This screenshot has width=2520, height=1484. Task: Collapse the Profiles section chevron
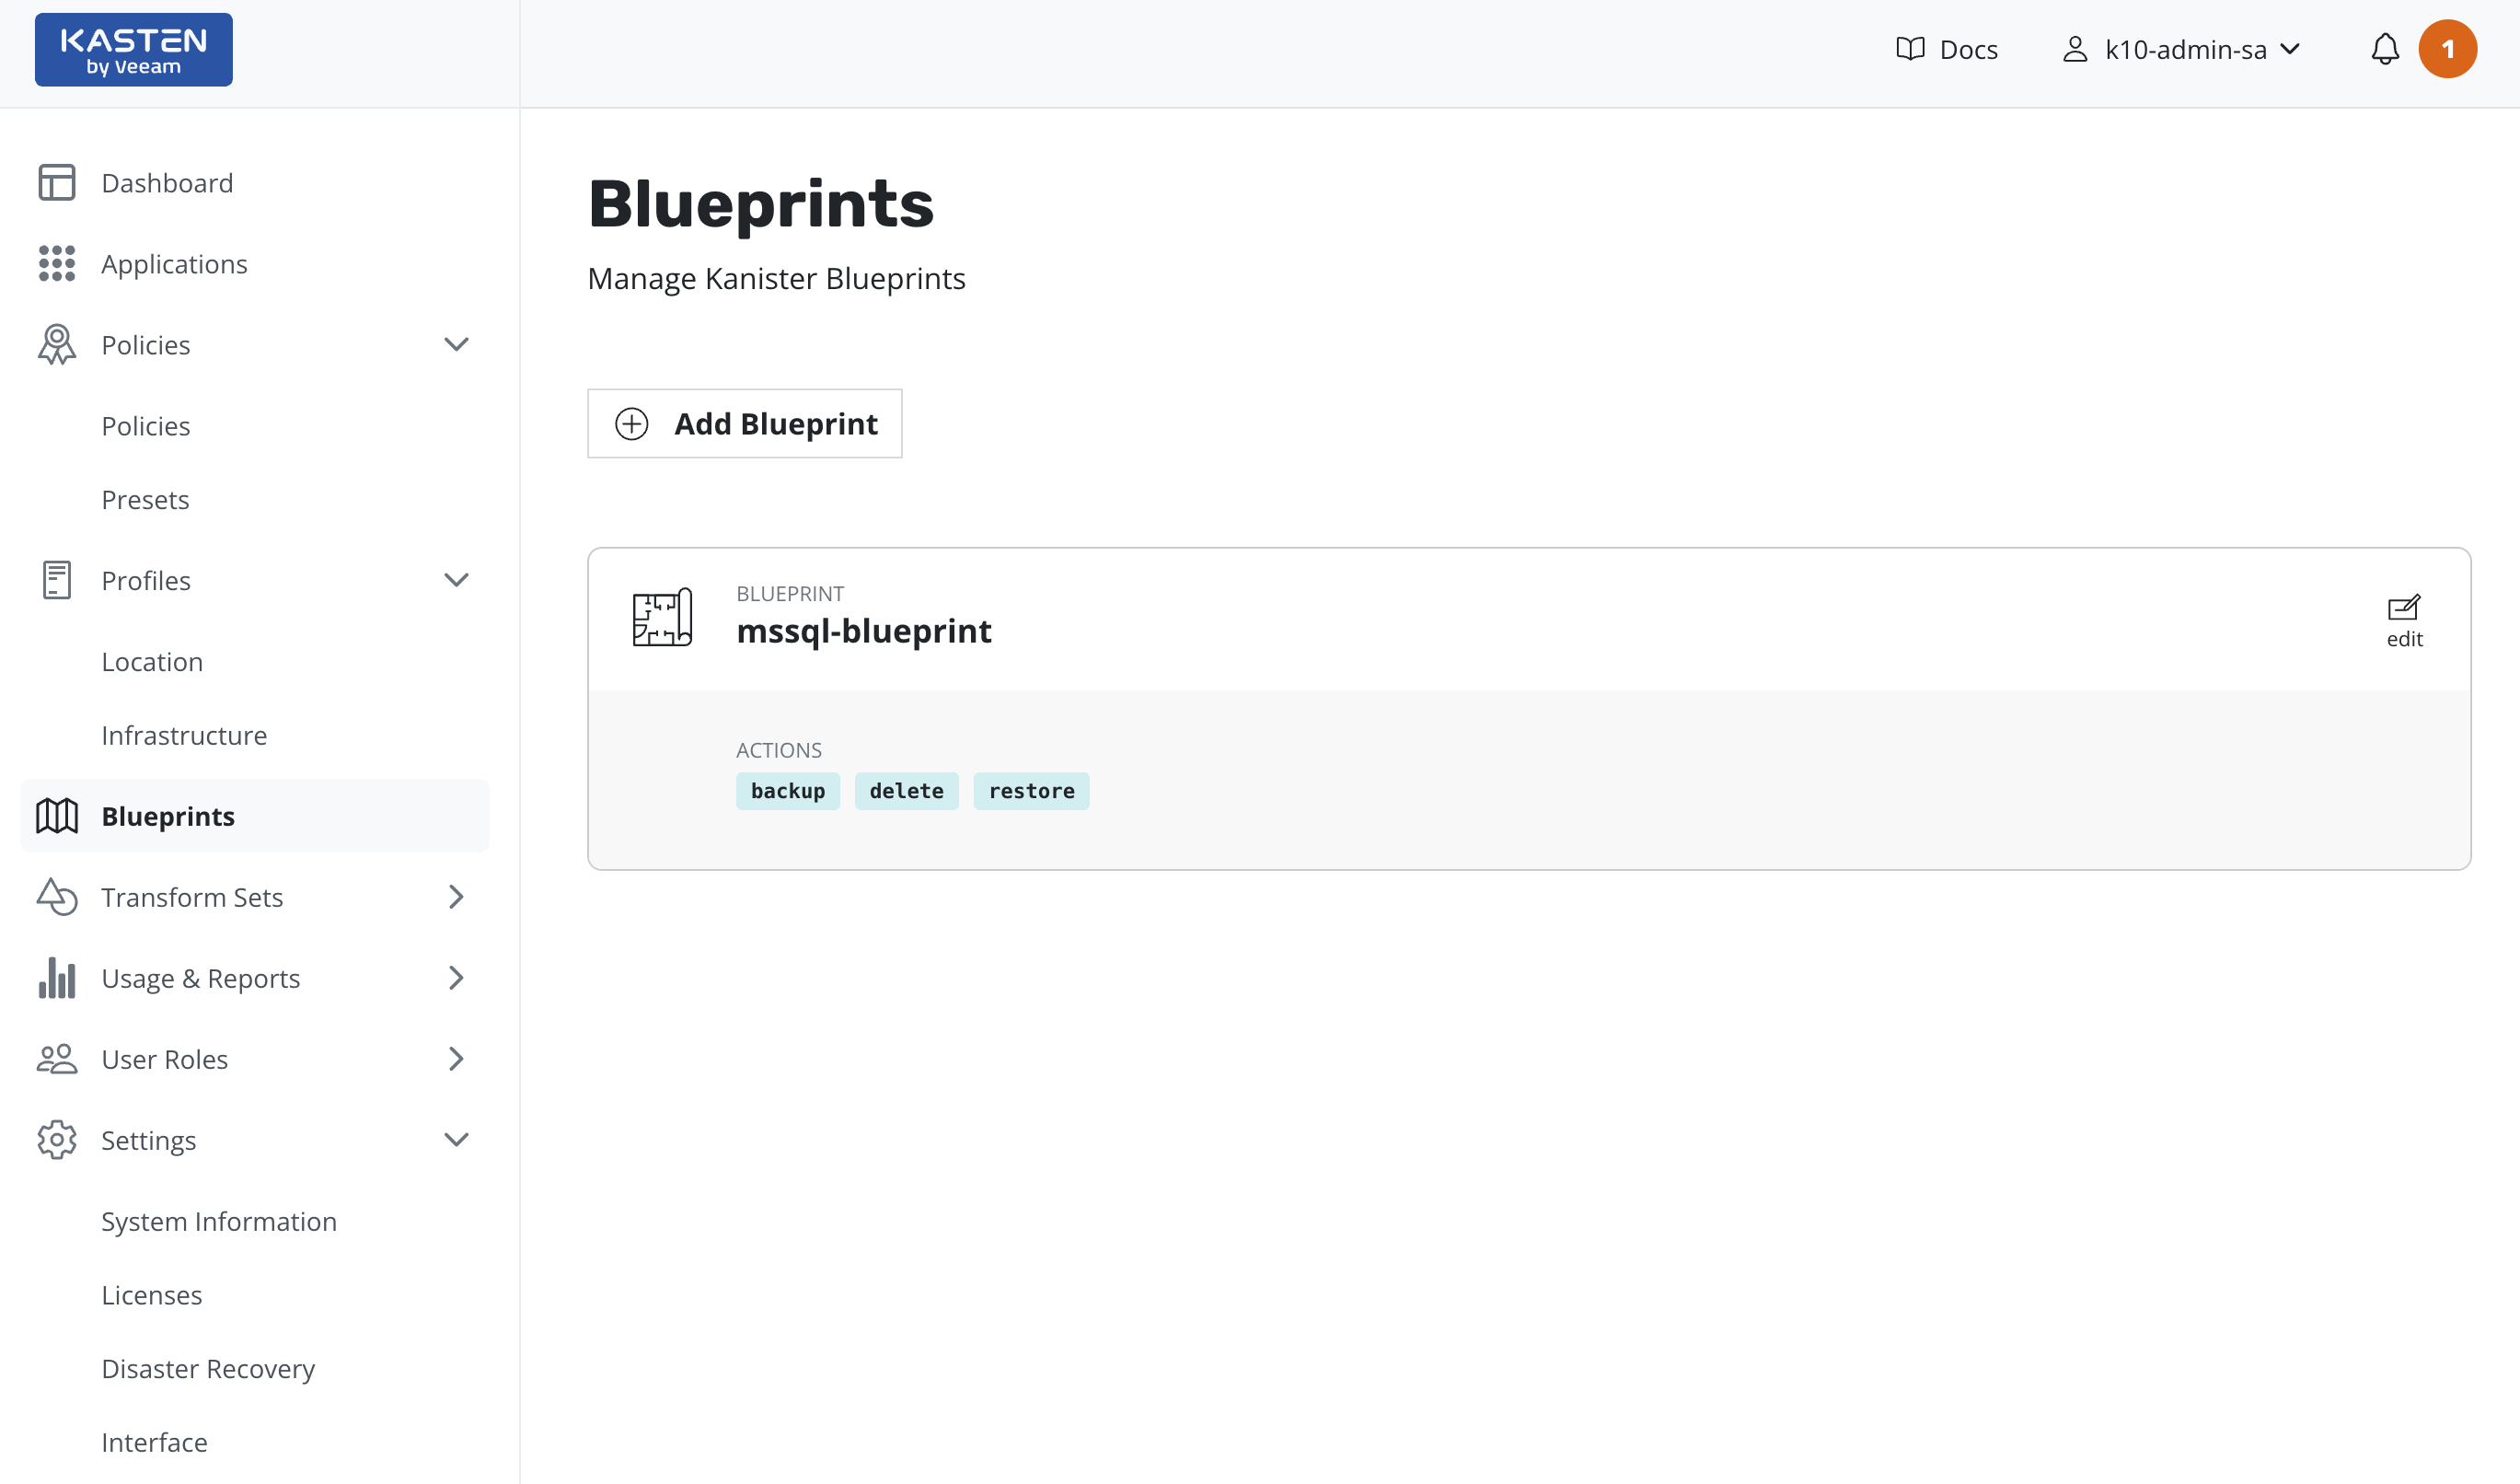[456, 581]
